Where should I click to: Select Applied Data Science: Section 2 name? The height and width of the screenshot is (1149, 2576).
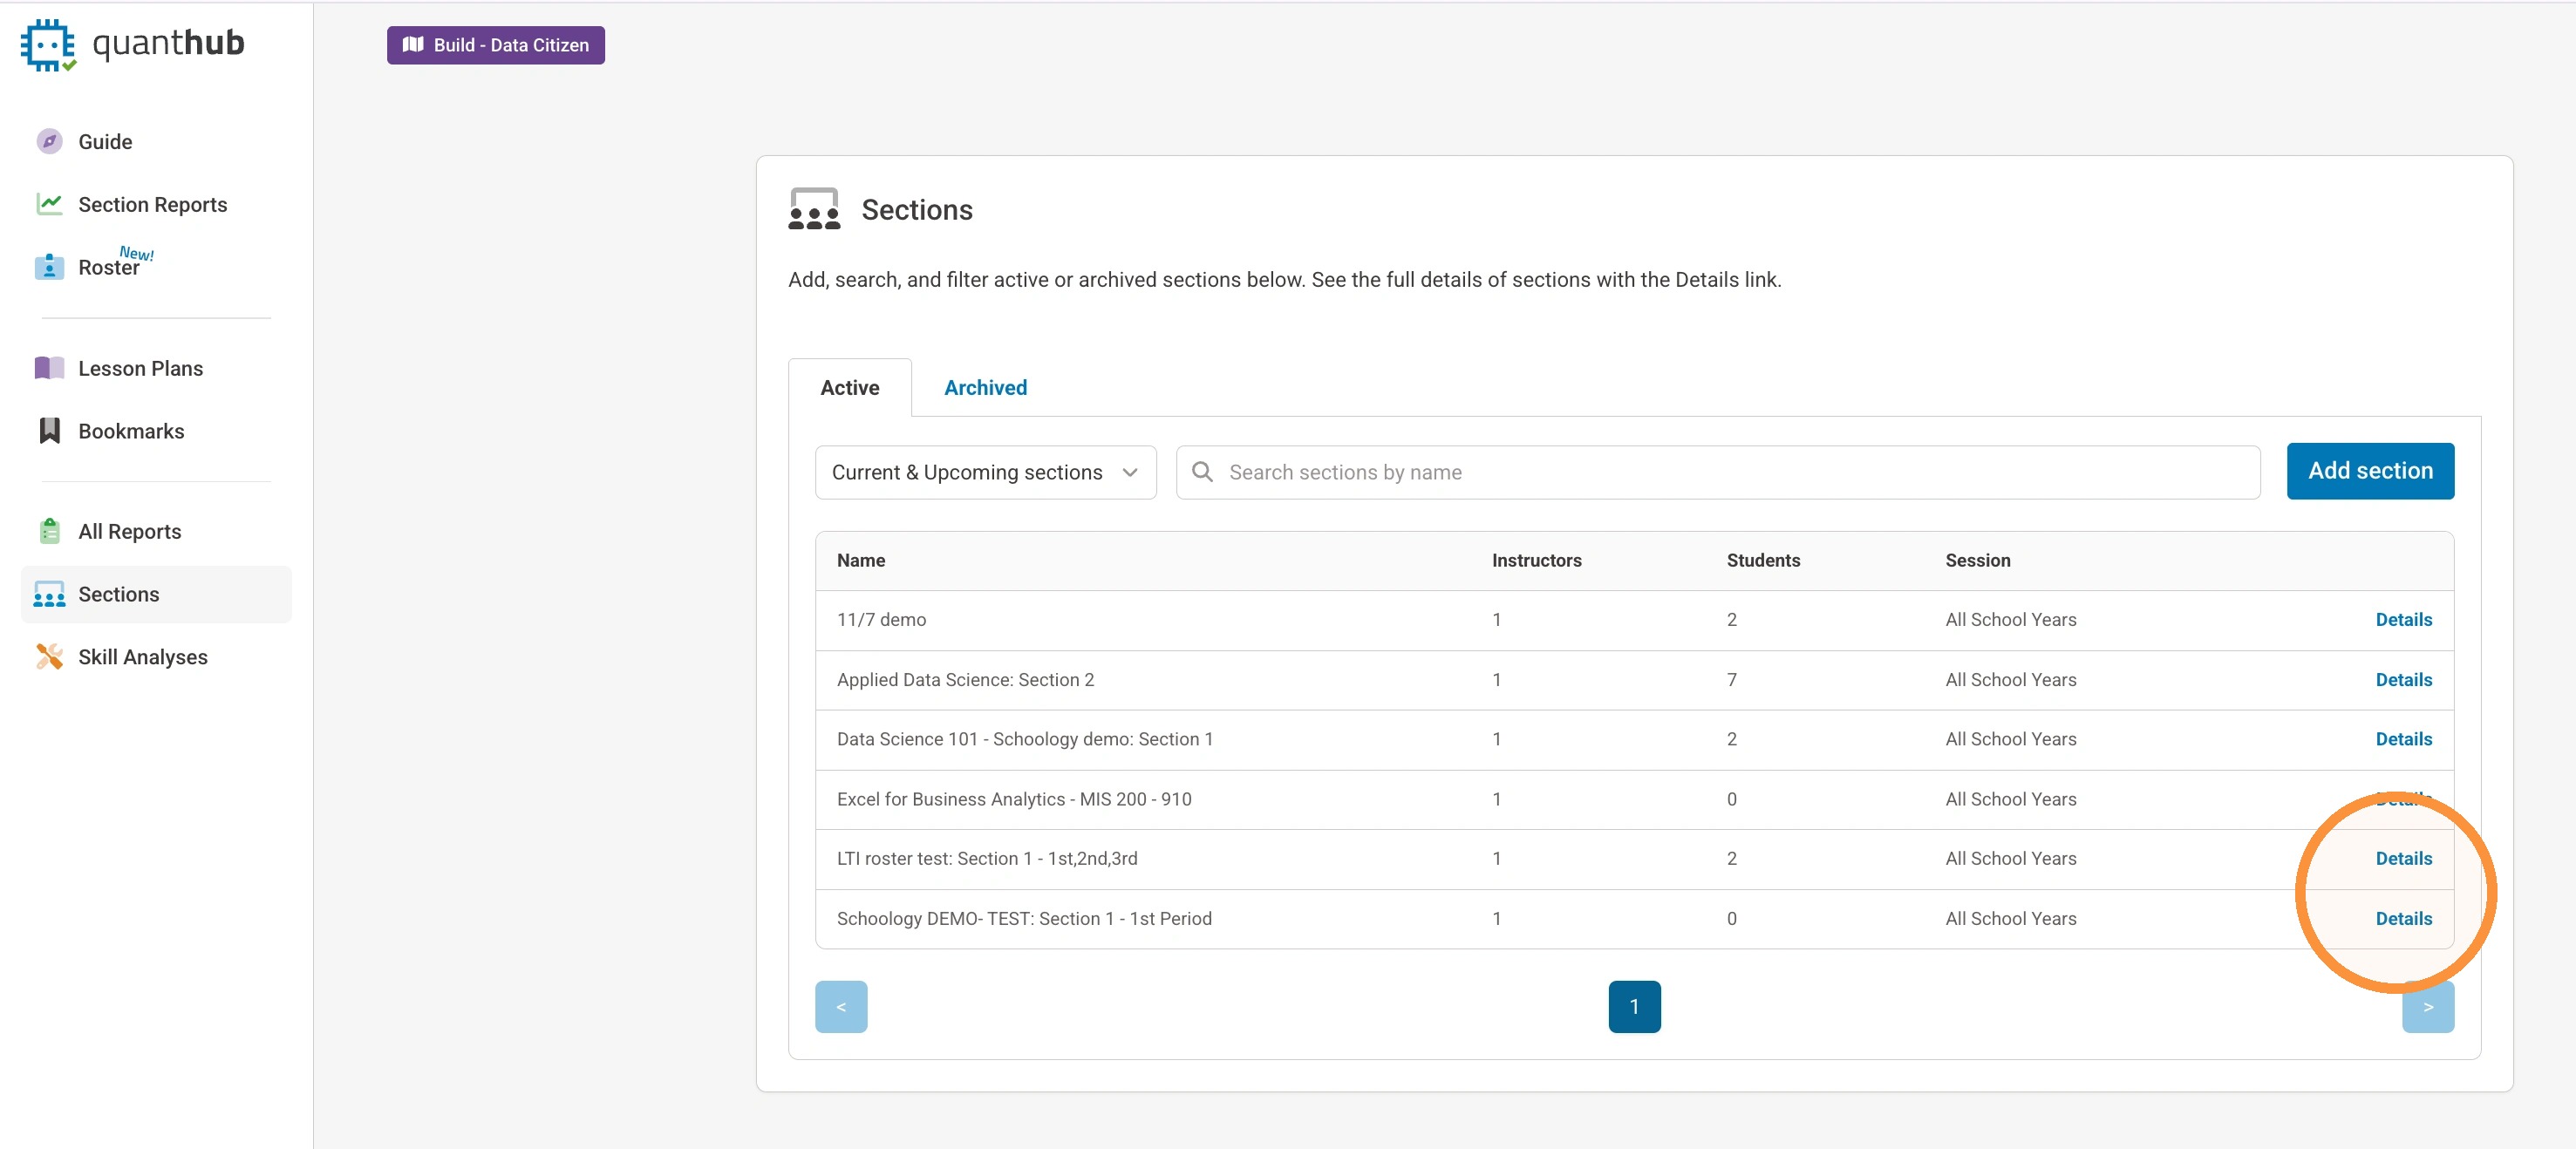(965, 680)
